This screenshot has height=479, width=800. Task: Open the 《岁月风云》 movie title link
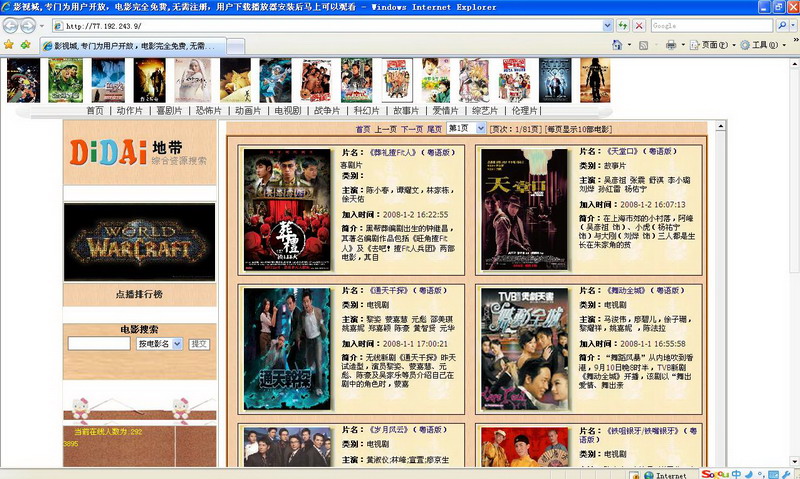point(389,430)
